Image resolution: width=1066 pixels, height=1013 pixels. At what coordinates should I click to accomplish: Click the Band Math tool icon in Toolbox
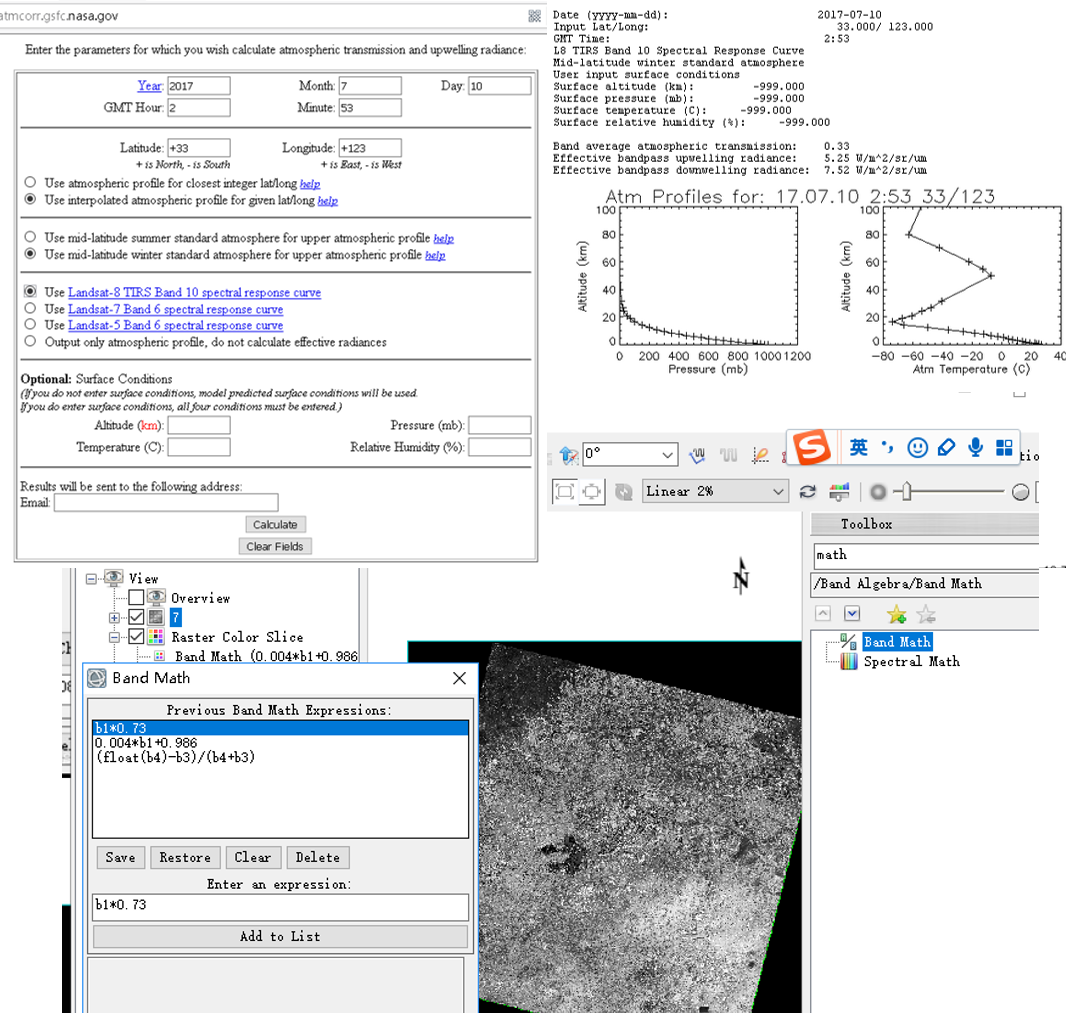click(x=848, y=641)
